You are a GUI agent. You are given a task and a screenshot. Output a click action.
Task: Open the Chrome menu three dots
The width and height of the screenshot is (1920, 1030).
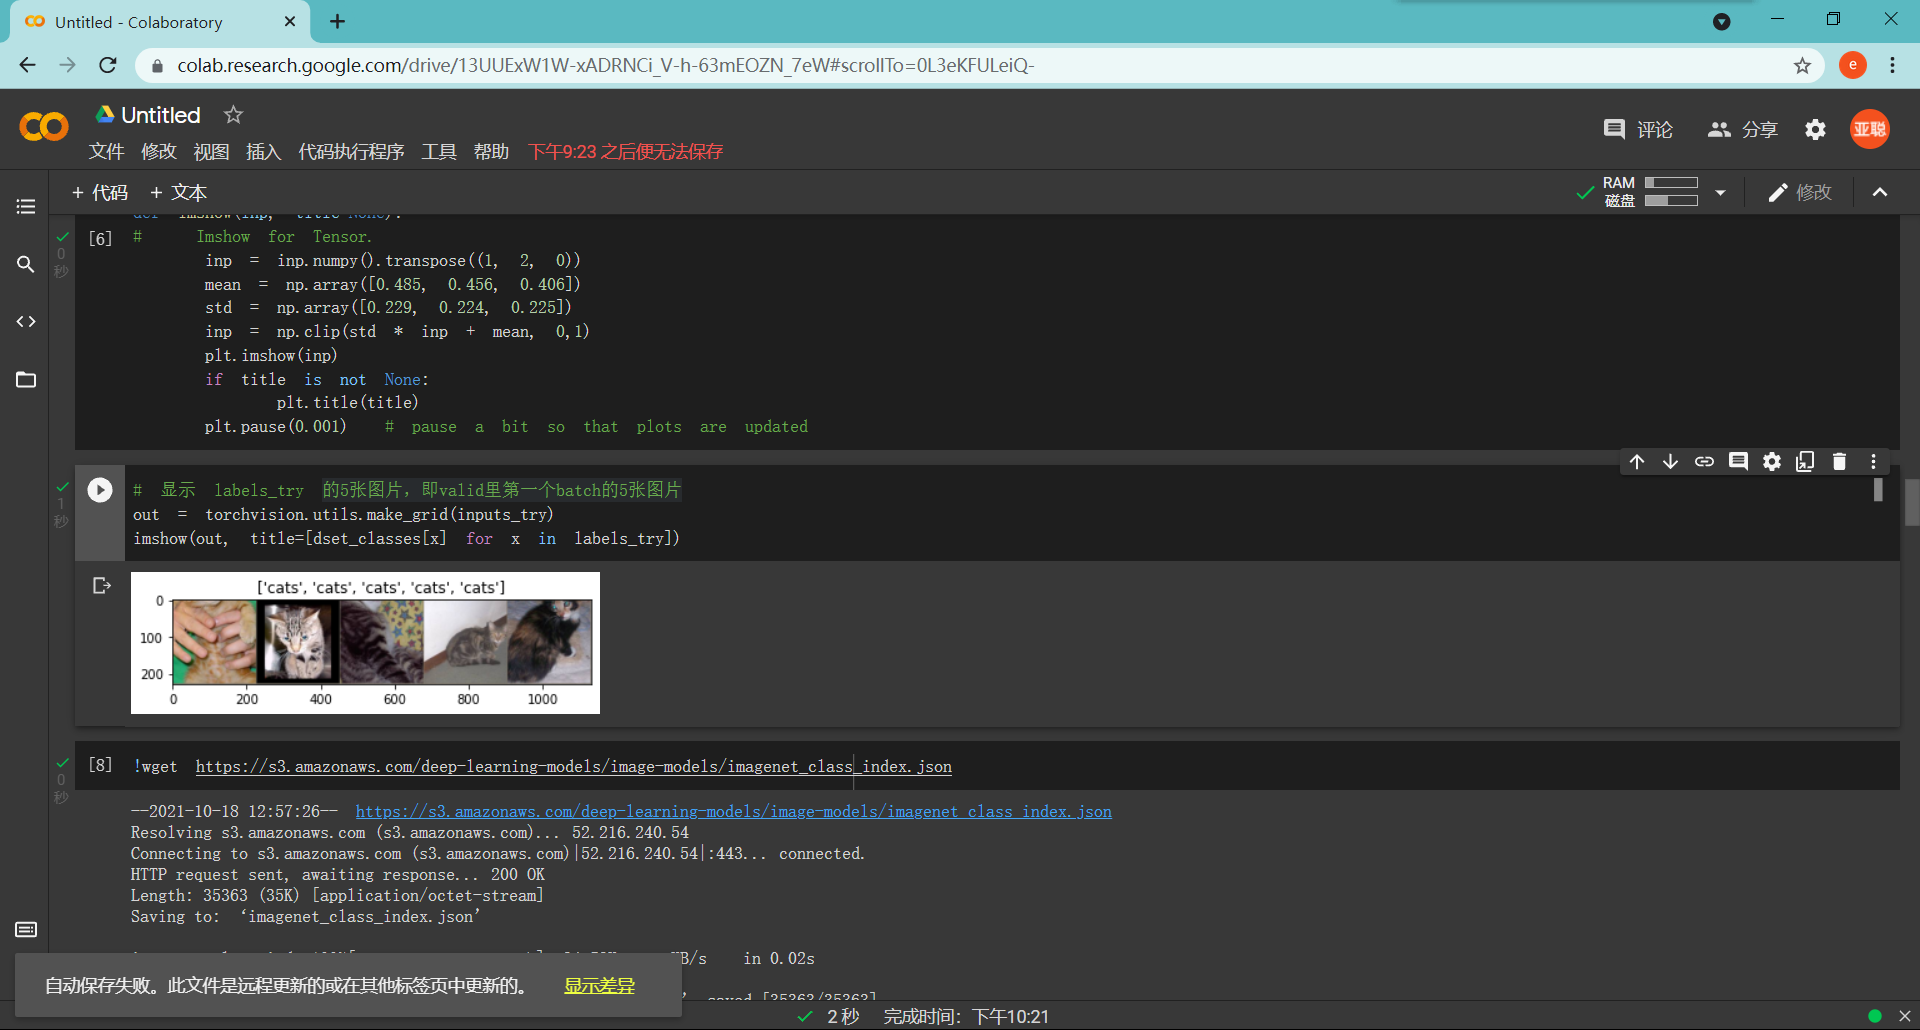1892,65
